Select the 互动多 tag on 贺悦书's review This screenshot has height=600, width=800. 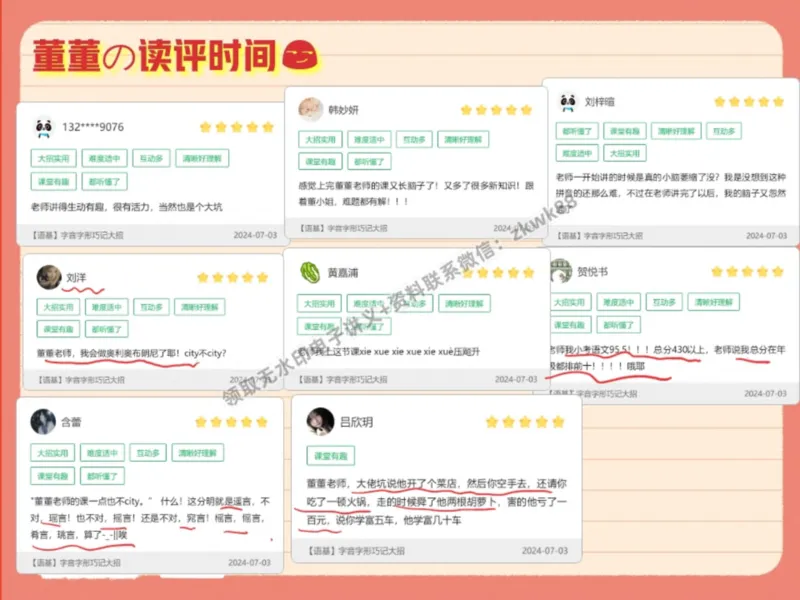(664, 302)
